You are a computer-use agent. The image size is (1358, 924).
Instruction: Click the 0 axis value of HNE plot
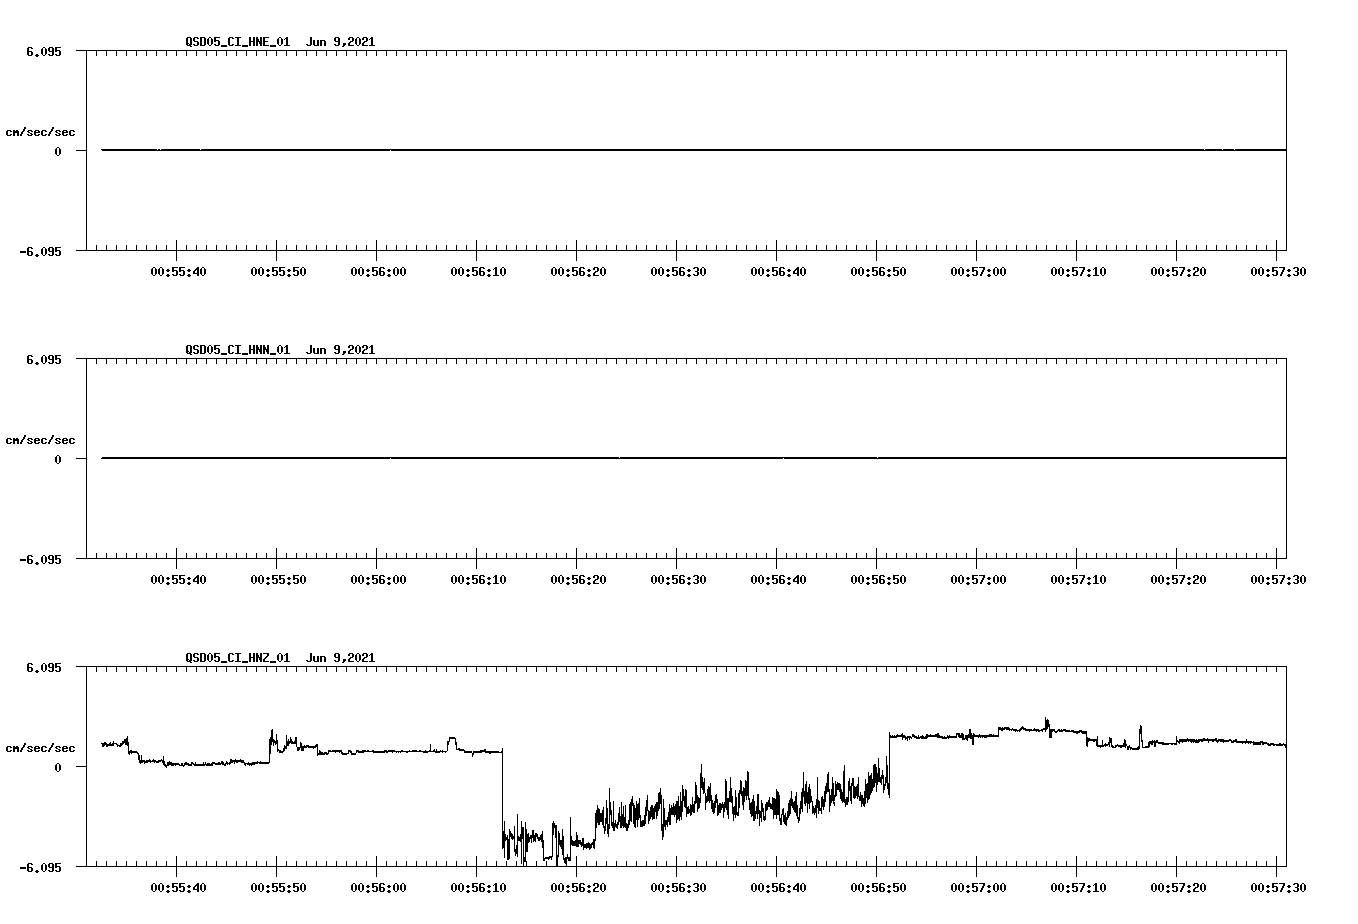[x=58, y=152]
